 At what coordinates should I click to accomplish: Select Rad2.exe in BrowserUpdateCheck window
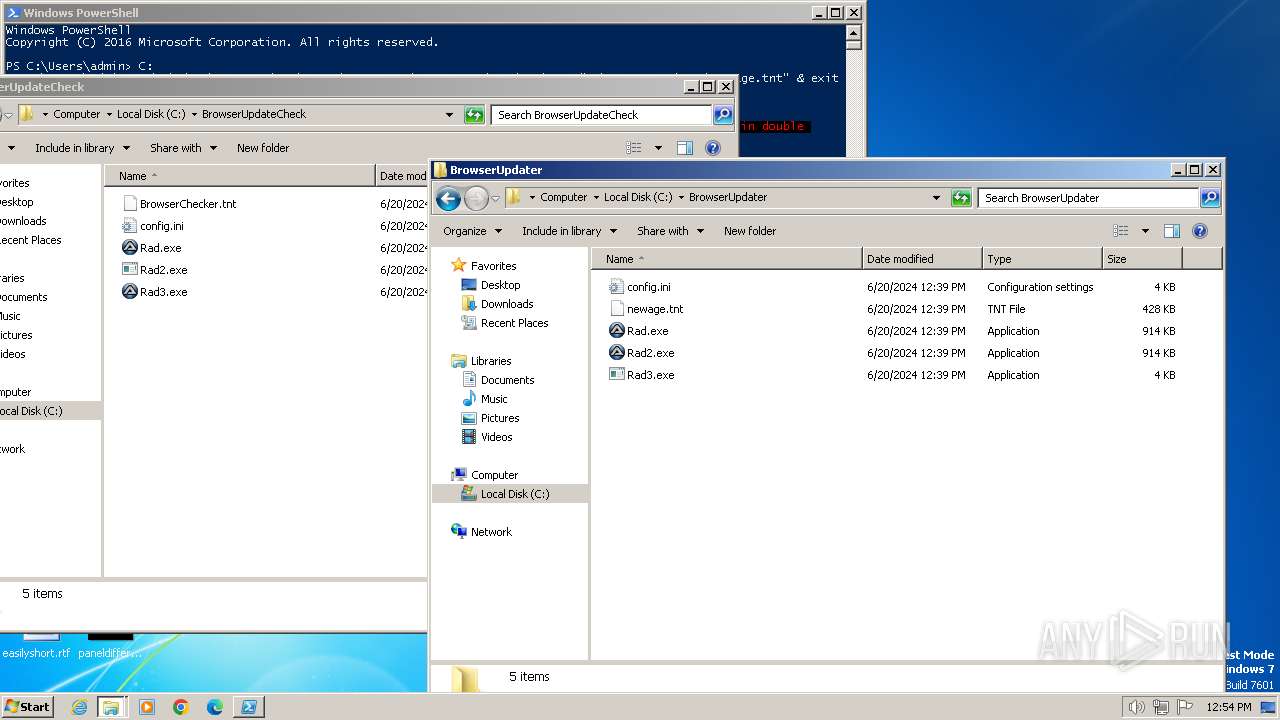click(x=163, y=270)
